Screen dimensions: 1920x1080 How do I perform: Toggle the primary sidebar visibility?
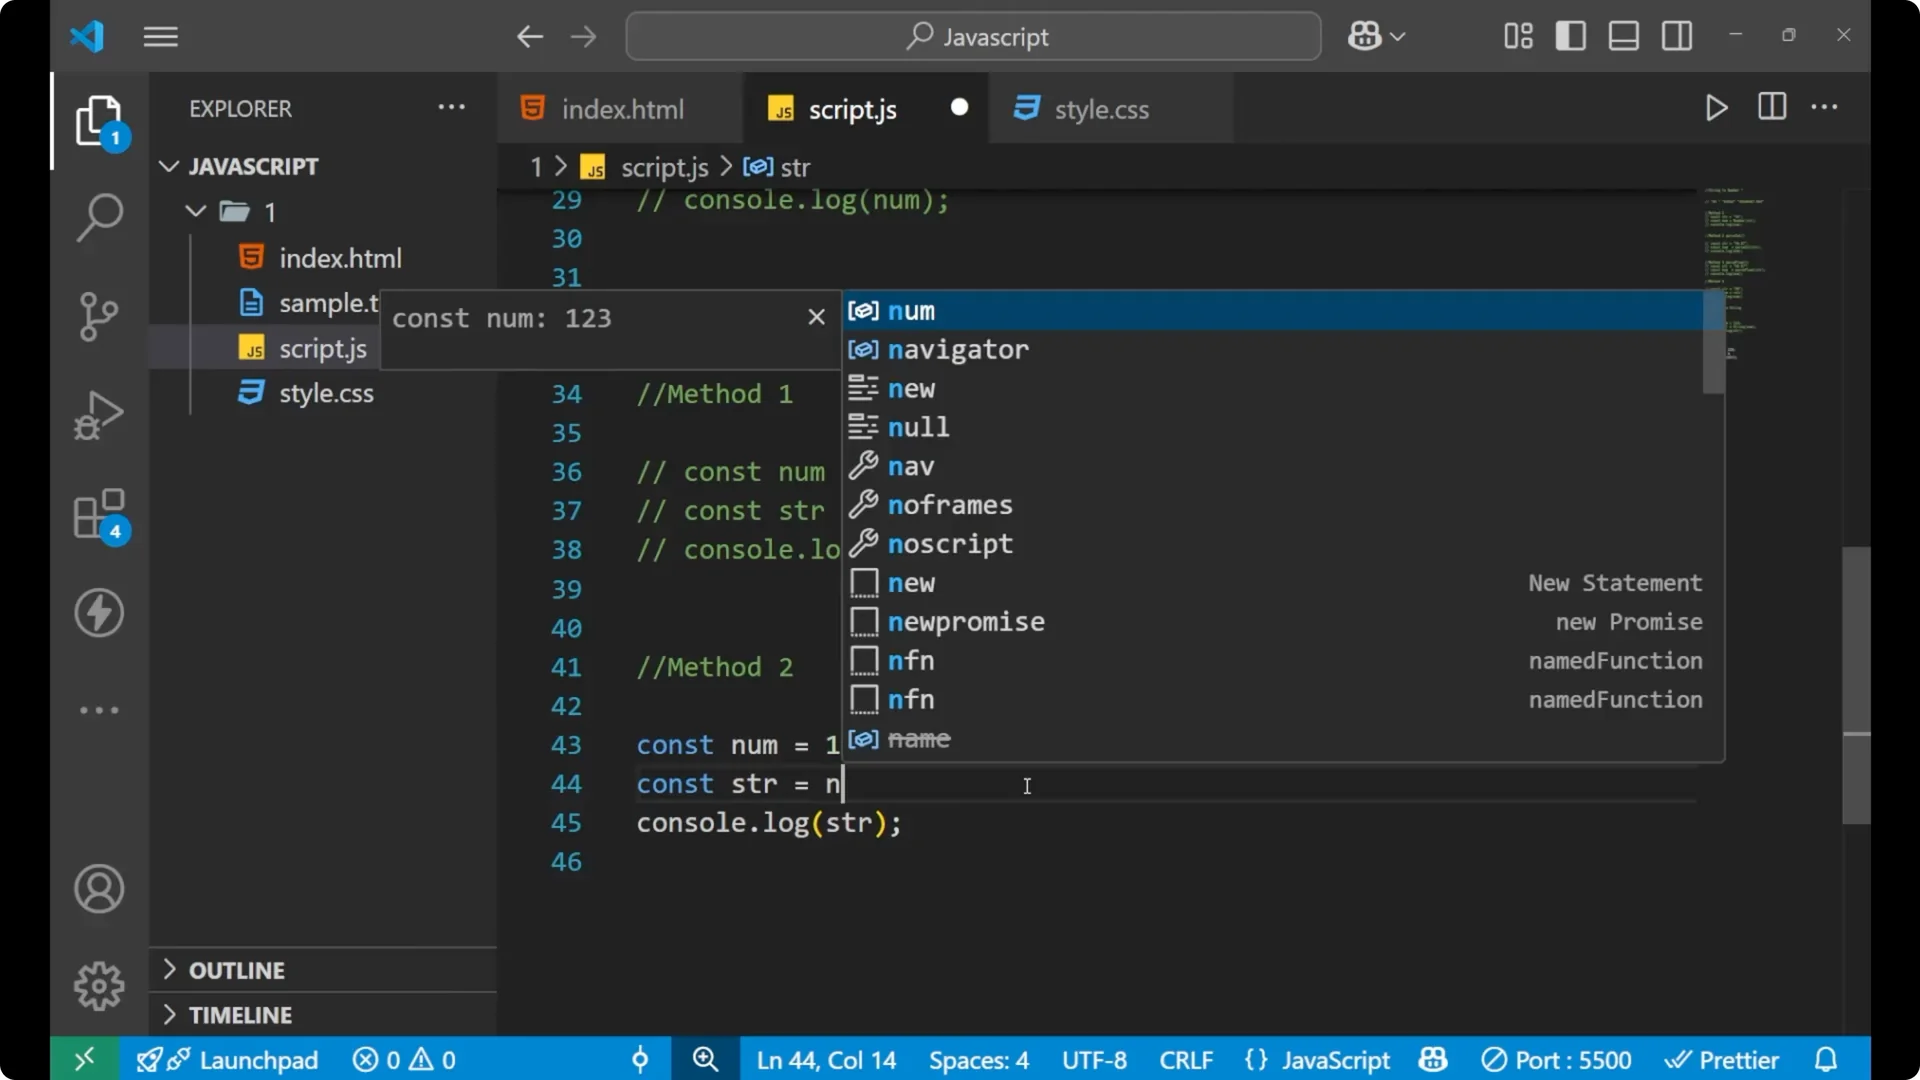click(1570, 36)
